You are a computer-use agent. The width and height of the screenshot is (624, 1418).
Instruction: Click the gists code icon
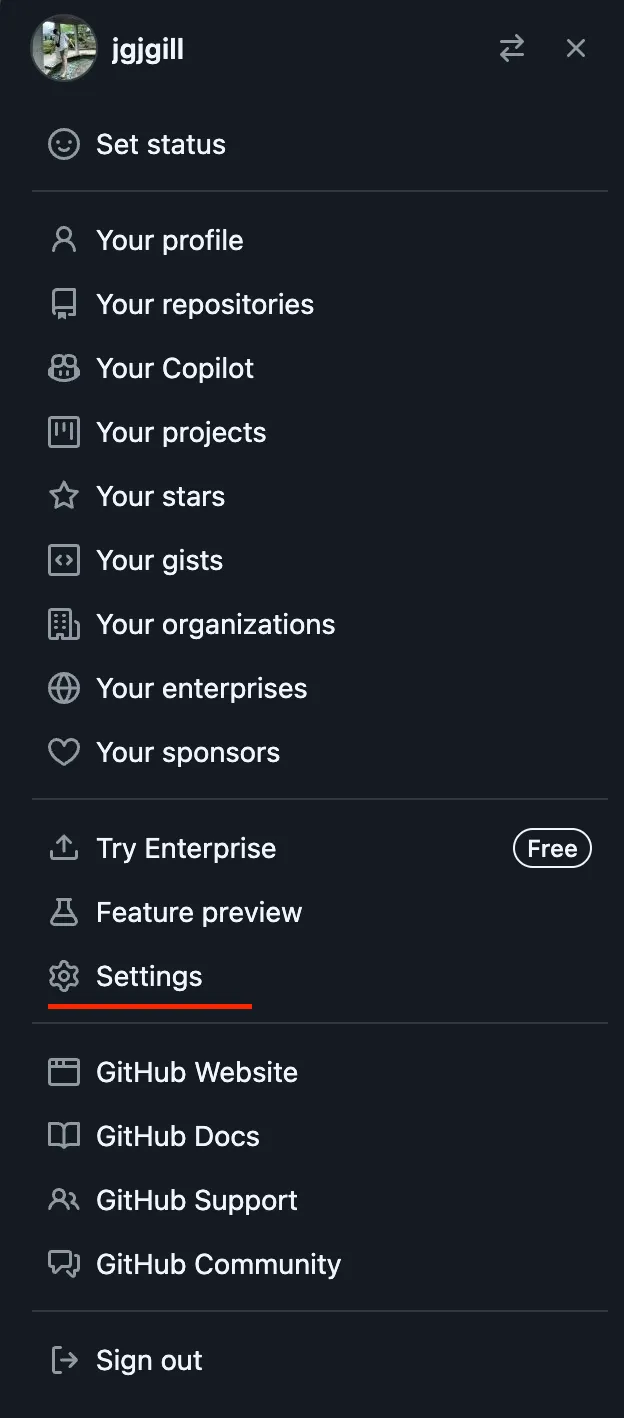point(64,560)
